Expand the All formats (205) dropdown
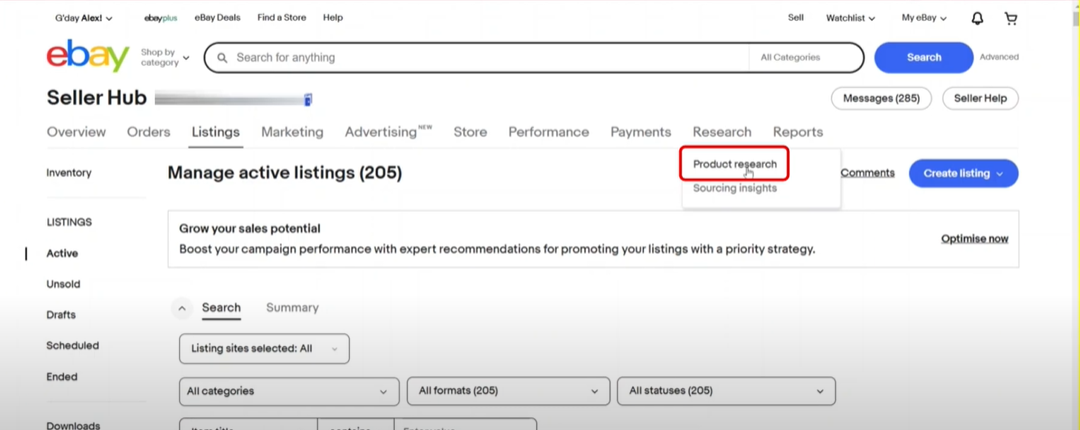This screenshot has height=430, width=1080. [508, 391]
